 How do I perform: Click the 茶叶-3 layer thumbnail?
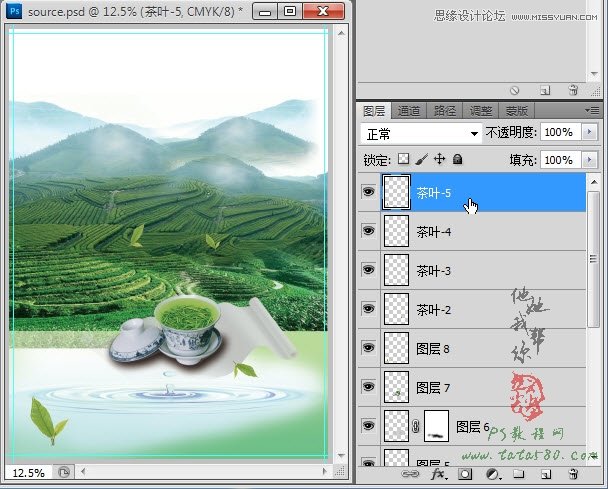point(396,270)
